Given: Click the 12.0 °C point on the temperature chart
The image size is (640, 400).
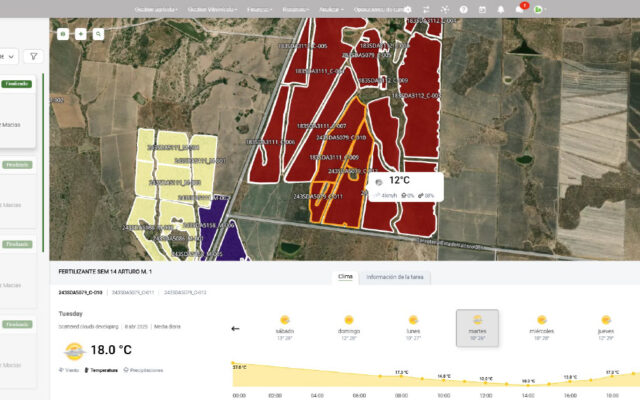Looking at the screenshot, I should (485, 382).
